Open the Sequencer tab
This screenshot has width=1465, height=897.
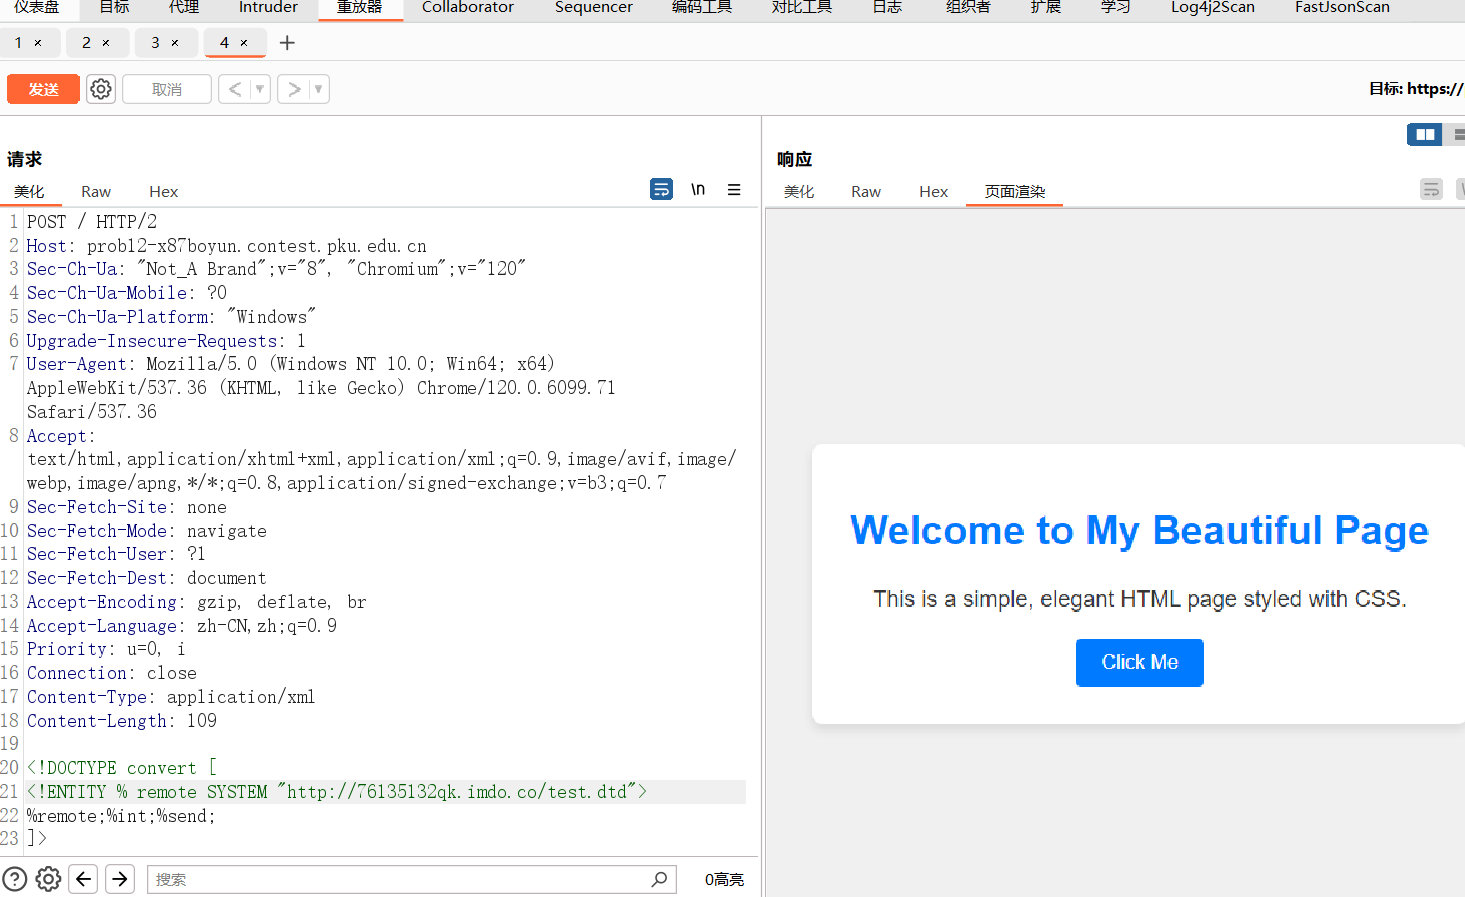click(593, 8)
